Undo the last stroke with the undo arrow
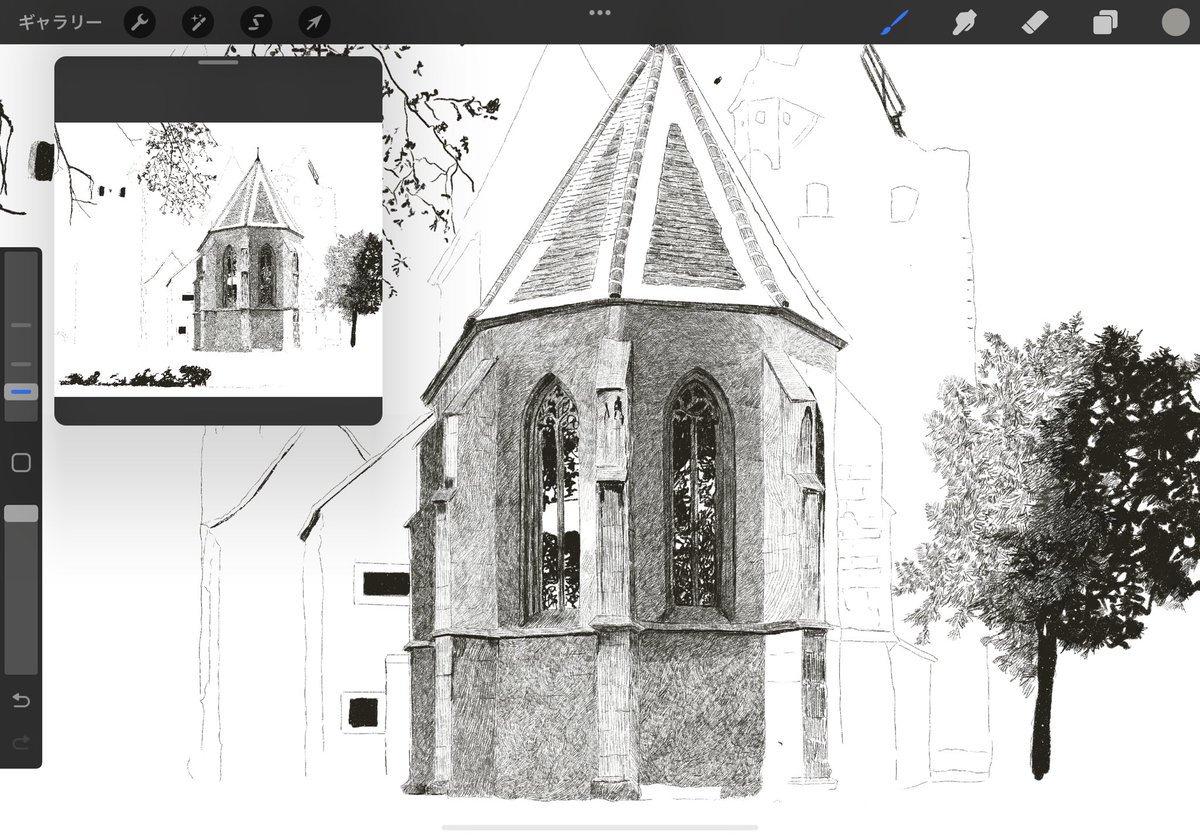 (x=21, y=700)
